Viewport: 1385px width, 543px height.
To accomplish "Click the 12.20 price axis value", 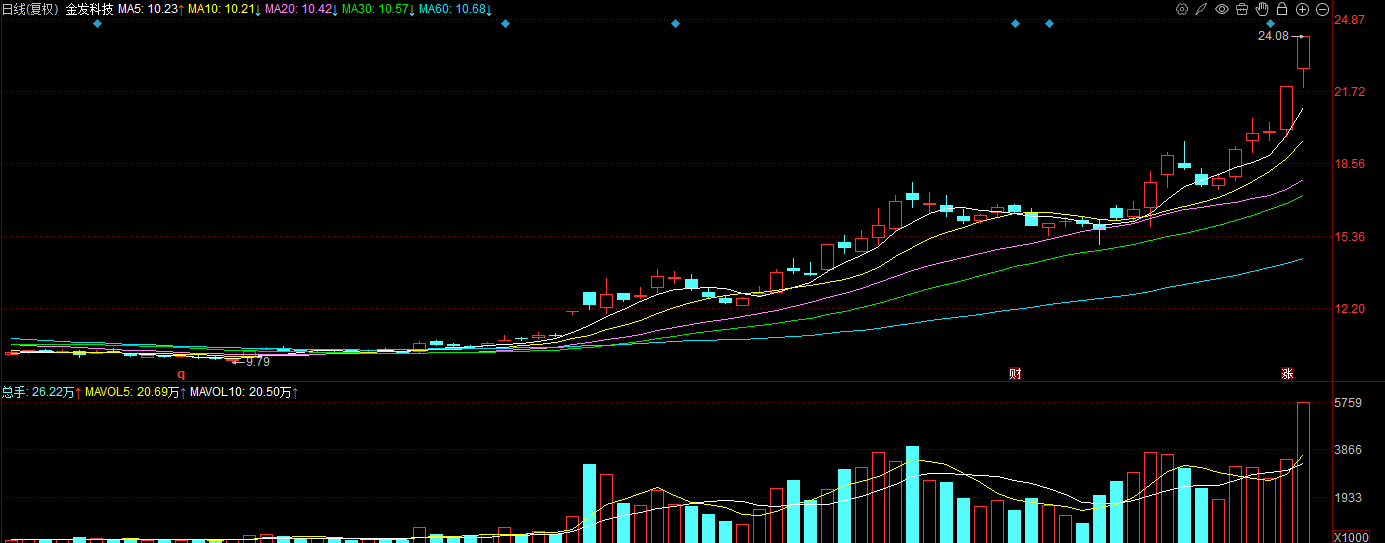I will (1351, 309).
